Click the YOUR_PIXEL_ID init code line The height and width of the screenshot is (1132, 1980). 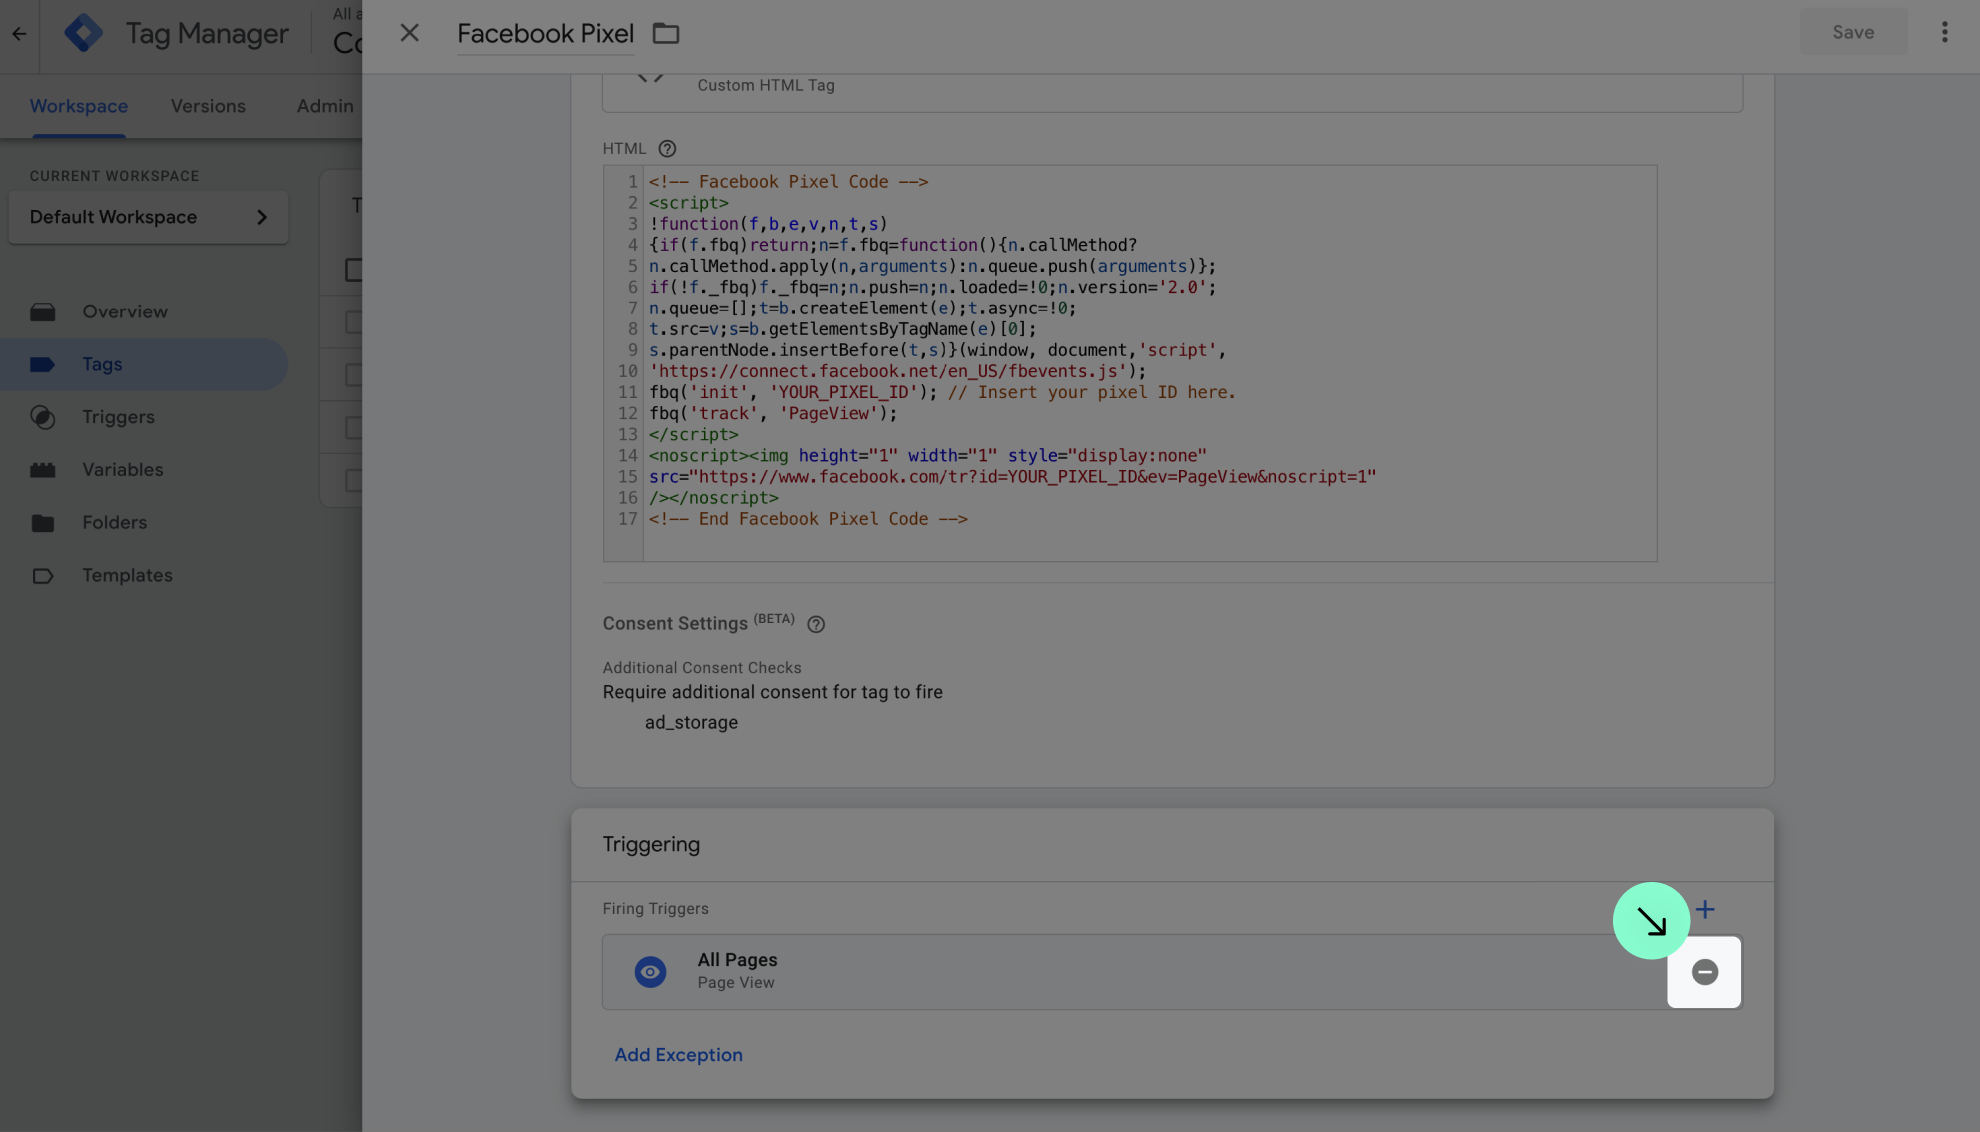pyautogui.click(x=942, y=392)
